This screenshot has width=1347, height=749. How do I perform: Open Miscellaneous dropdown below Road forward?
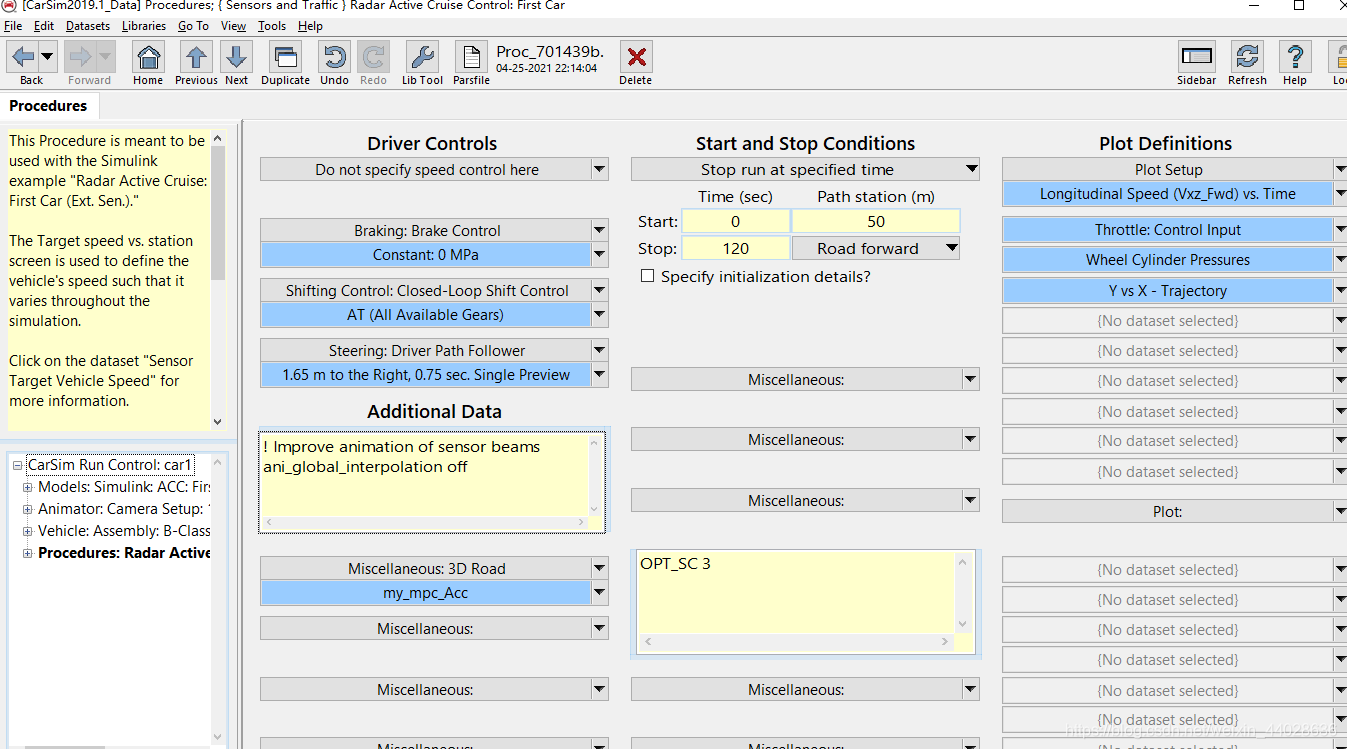[x=805, y=380]
